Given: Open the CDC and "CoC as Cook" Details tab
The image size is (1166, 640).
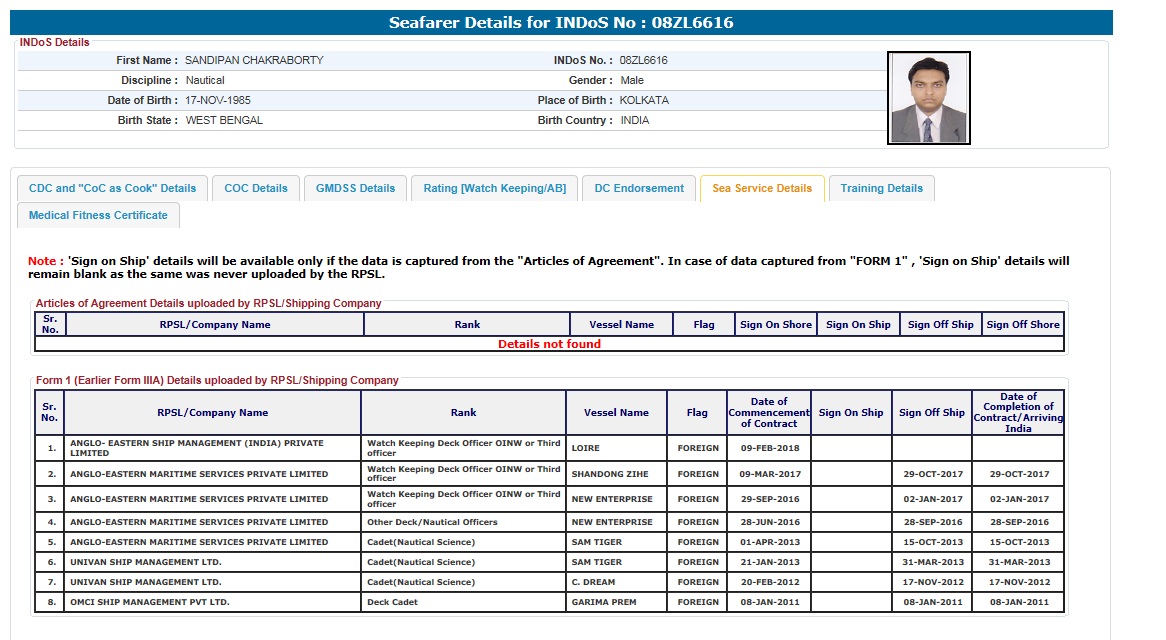Looking at the screenshot, I should (112, 188).
